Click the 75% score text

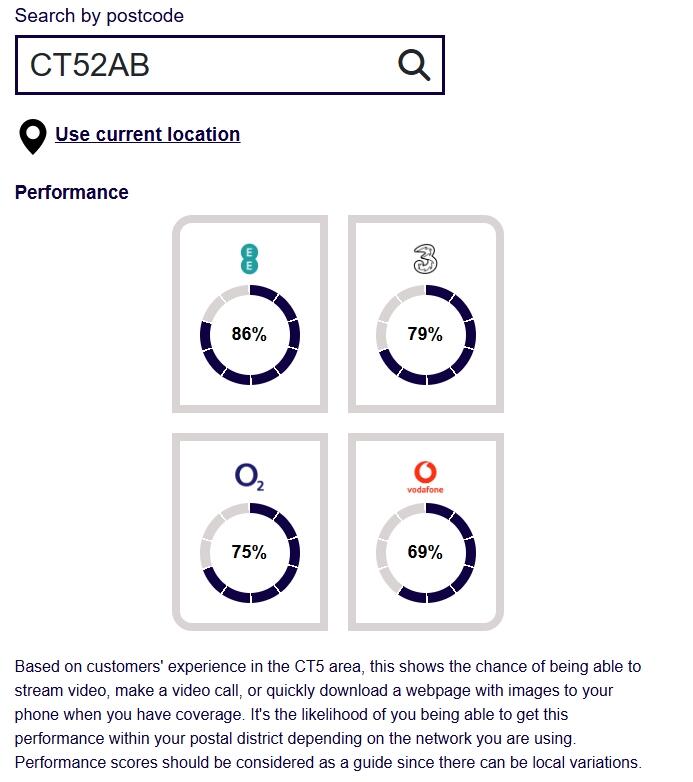pos(249,552)
